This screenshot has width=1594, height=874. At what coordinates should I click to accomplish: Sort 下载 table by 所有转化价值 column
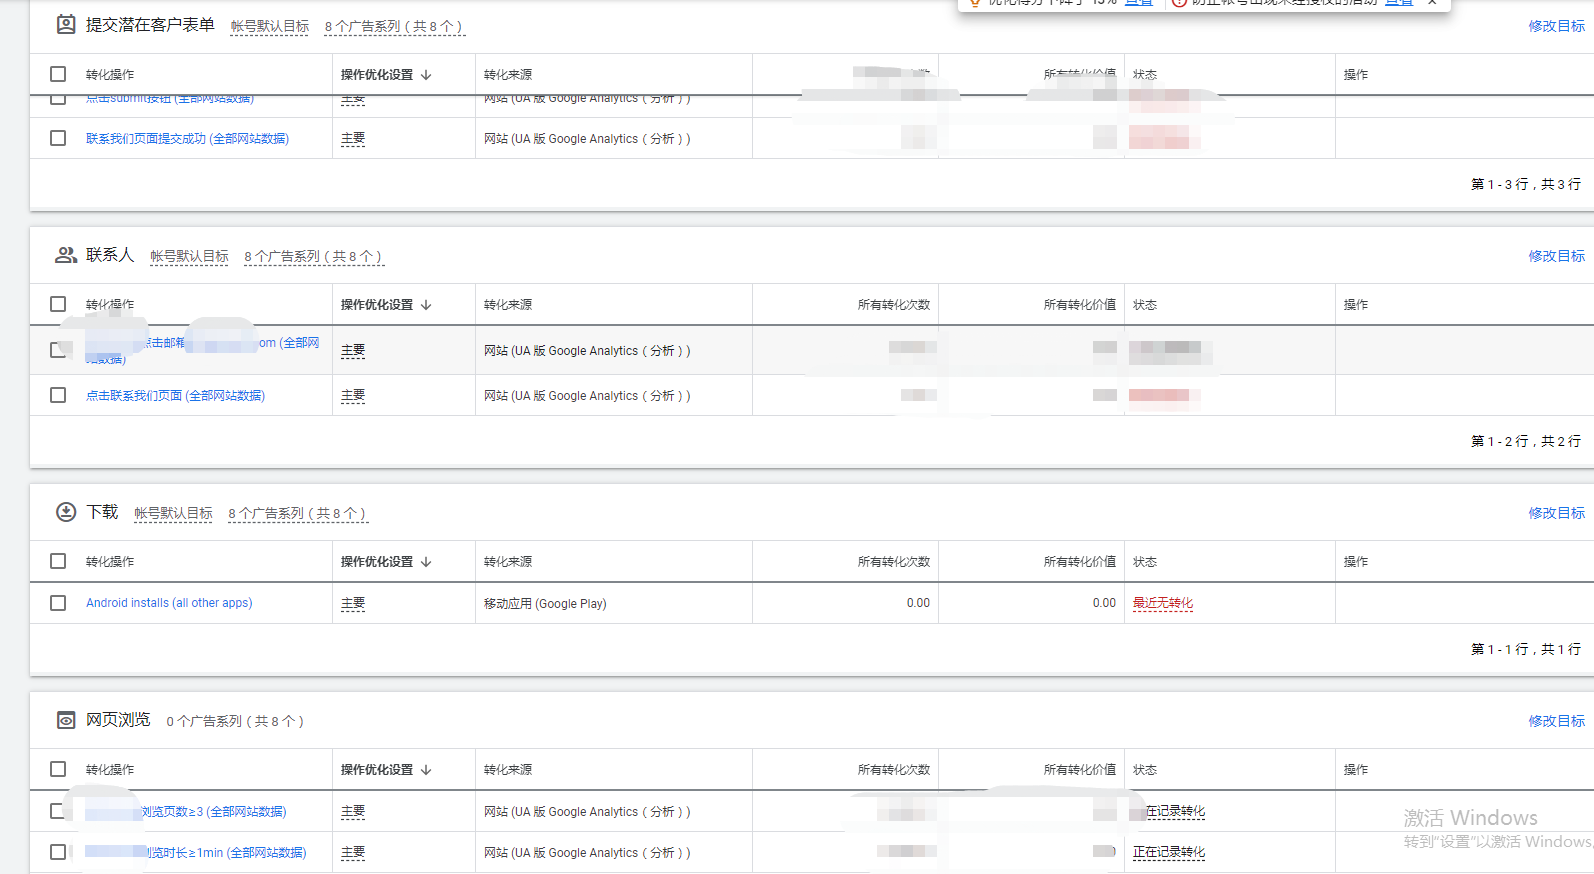pos(1080,562)
